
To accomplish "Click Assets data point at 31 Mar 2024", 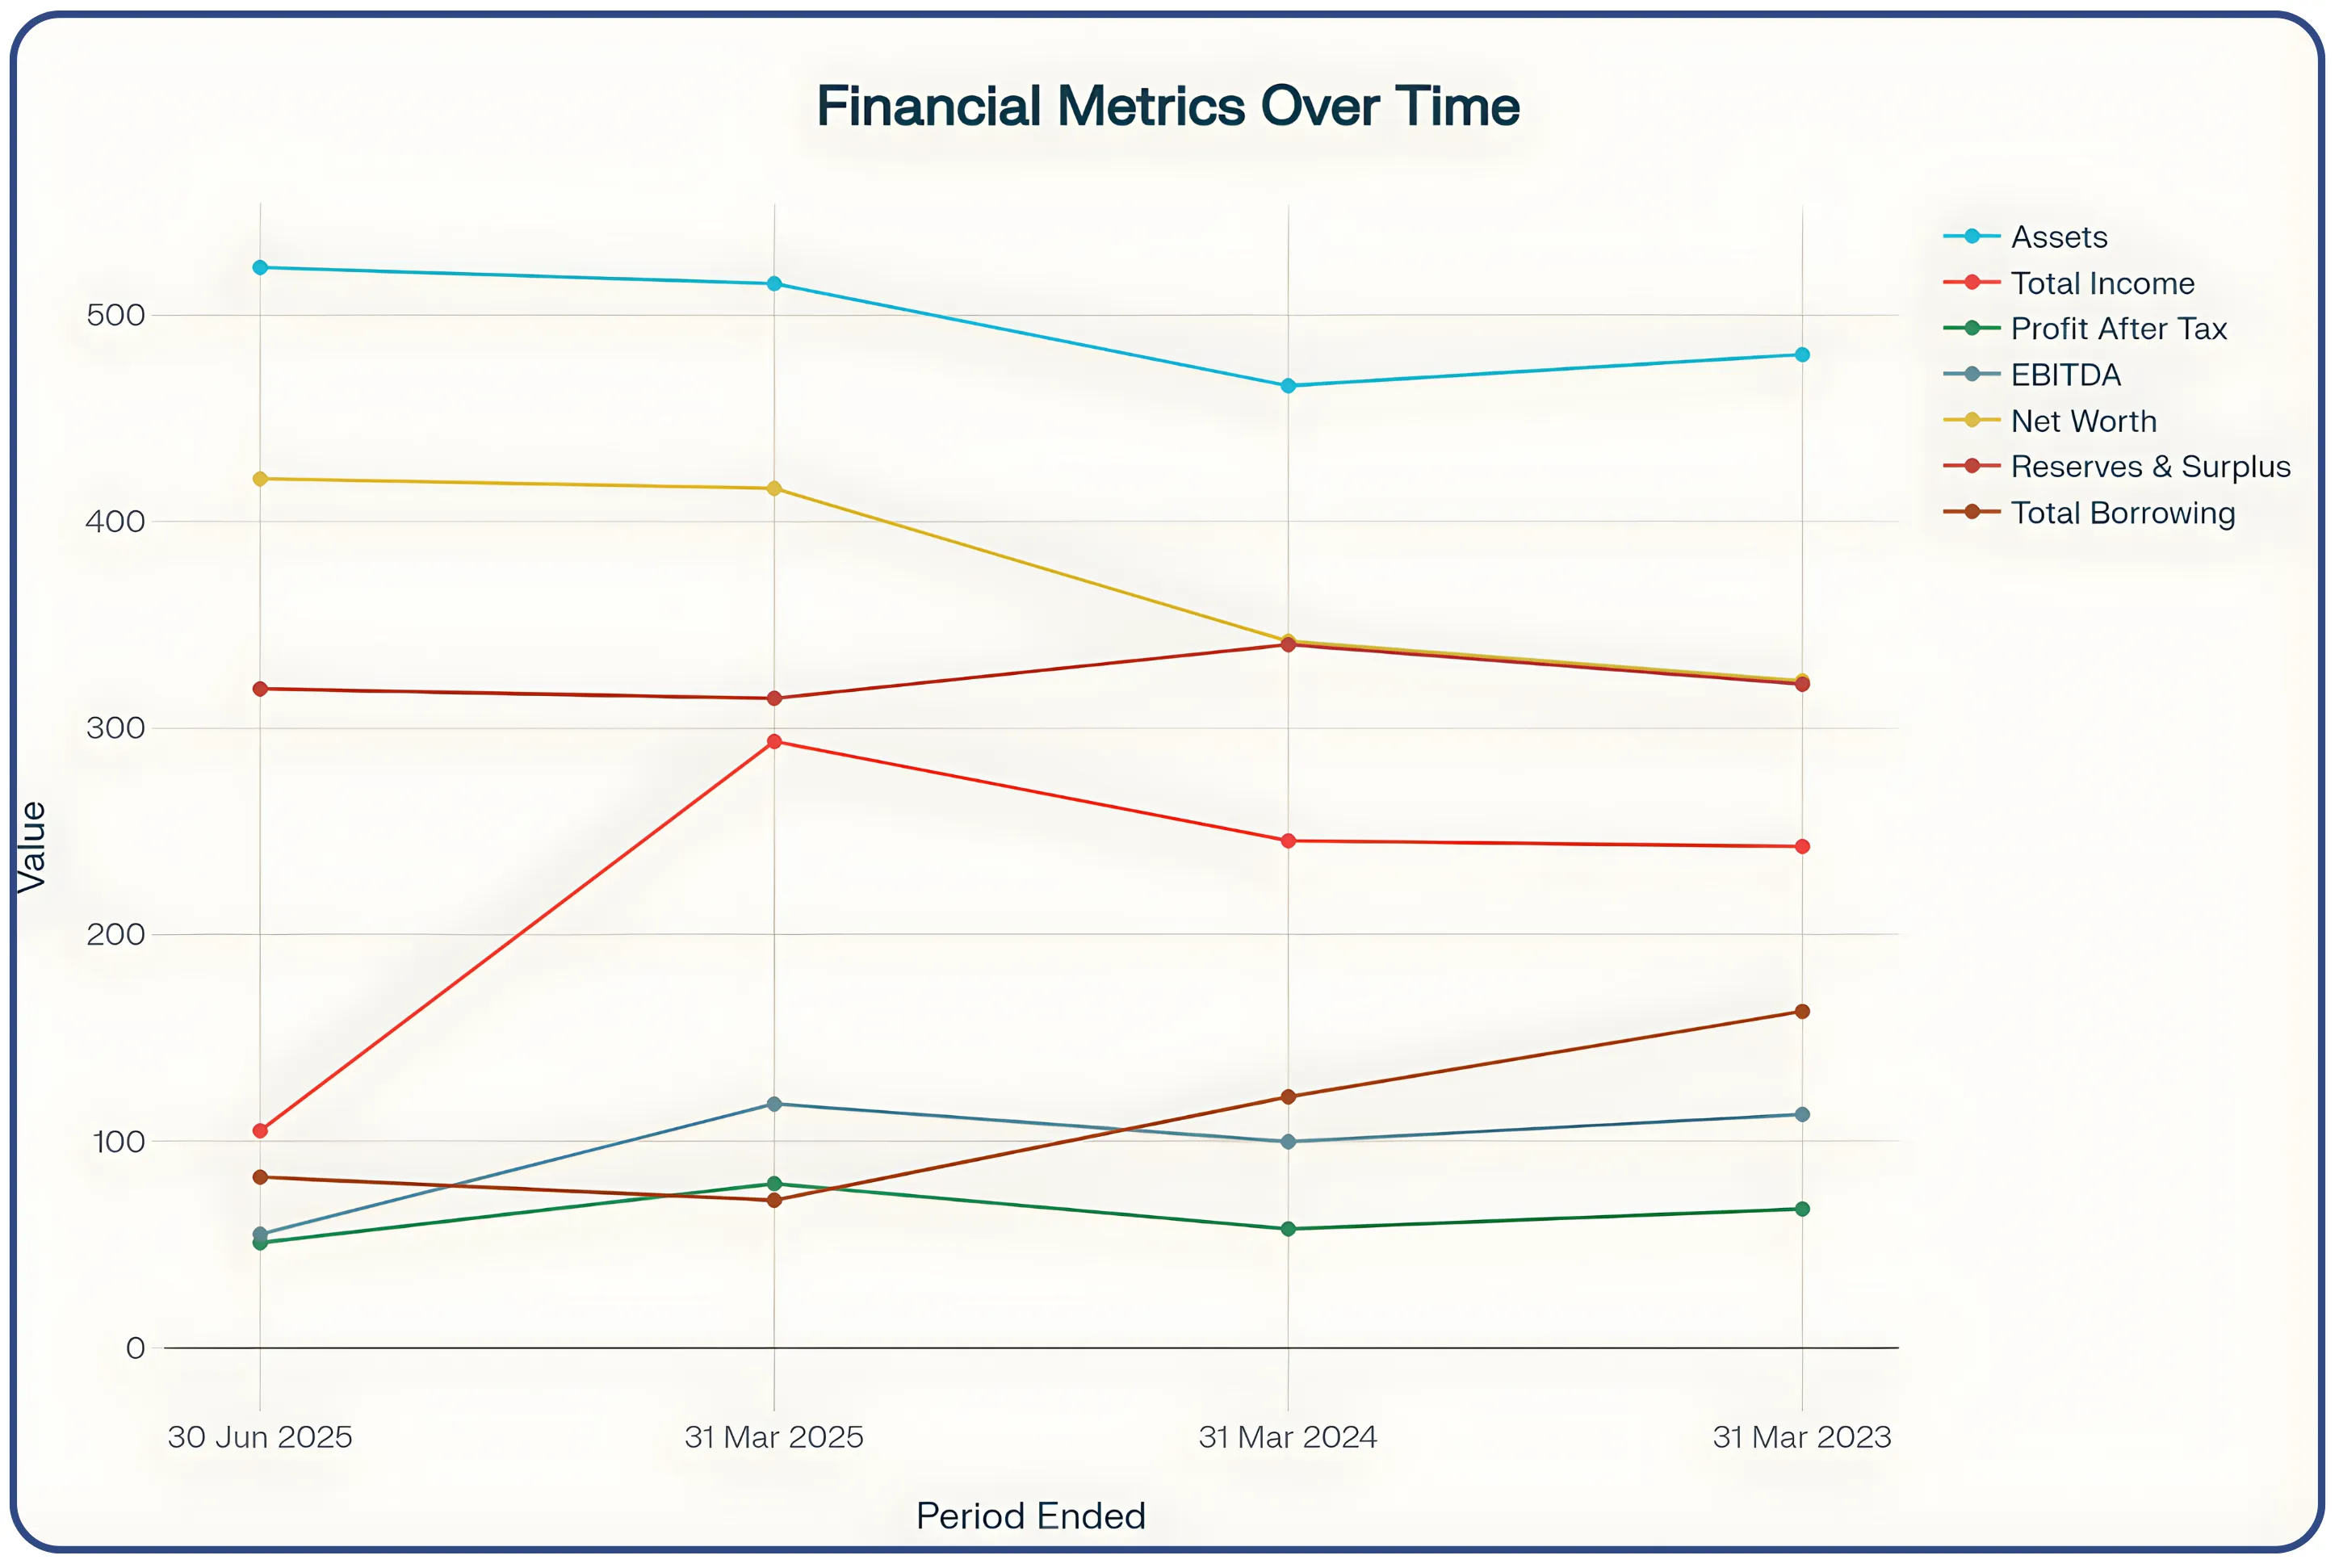I will [x=1288, y=386].
